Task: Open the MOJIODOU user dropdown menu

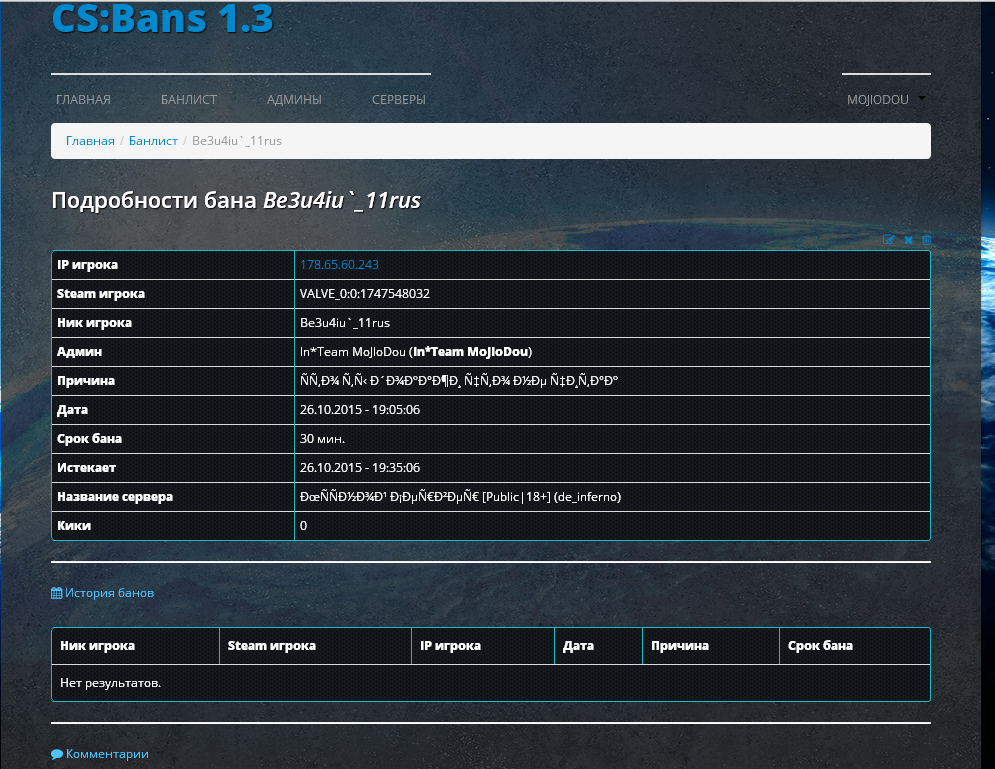Action: click(x=886, y=100)
